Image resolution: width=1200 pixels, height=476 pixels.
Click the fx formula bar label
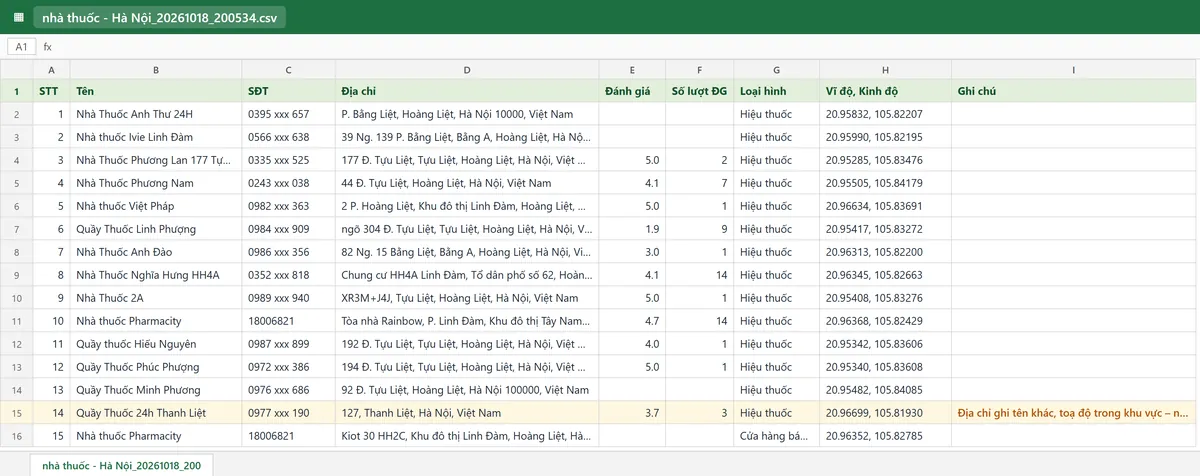[47, 47]
